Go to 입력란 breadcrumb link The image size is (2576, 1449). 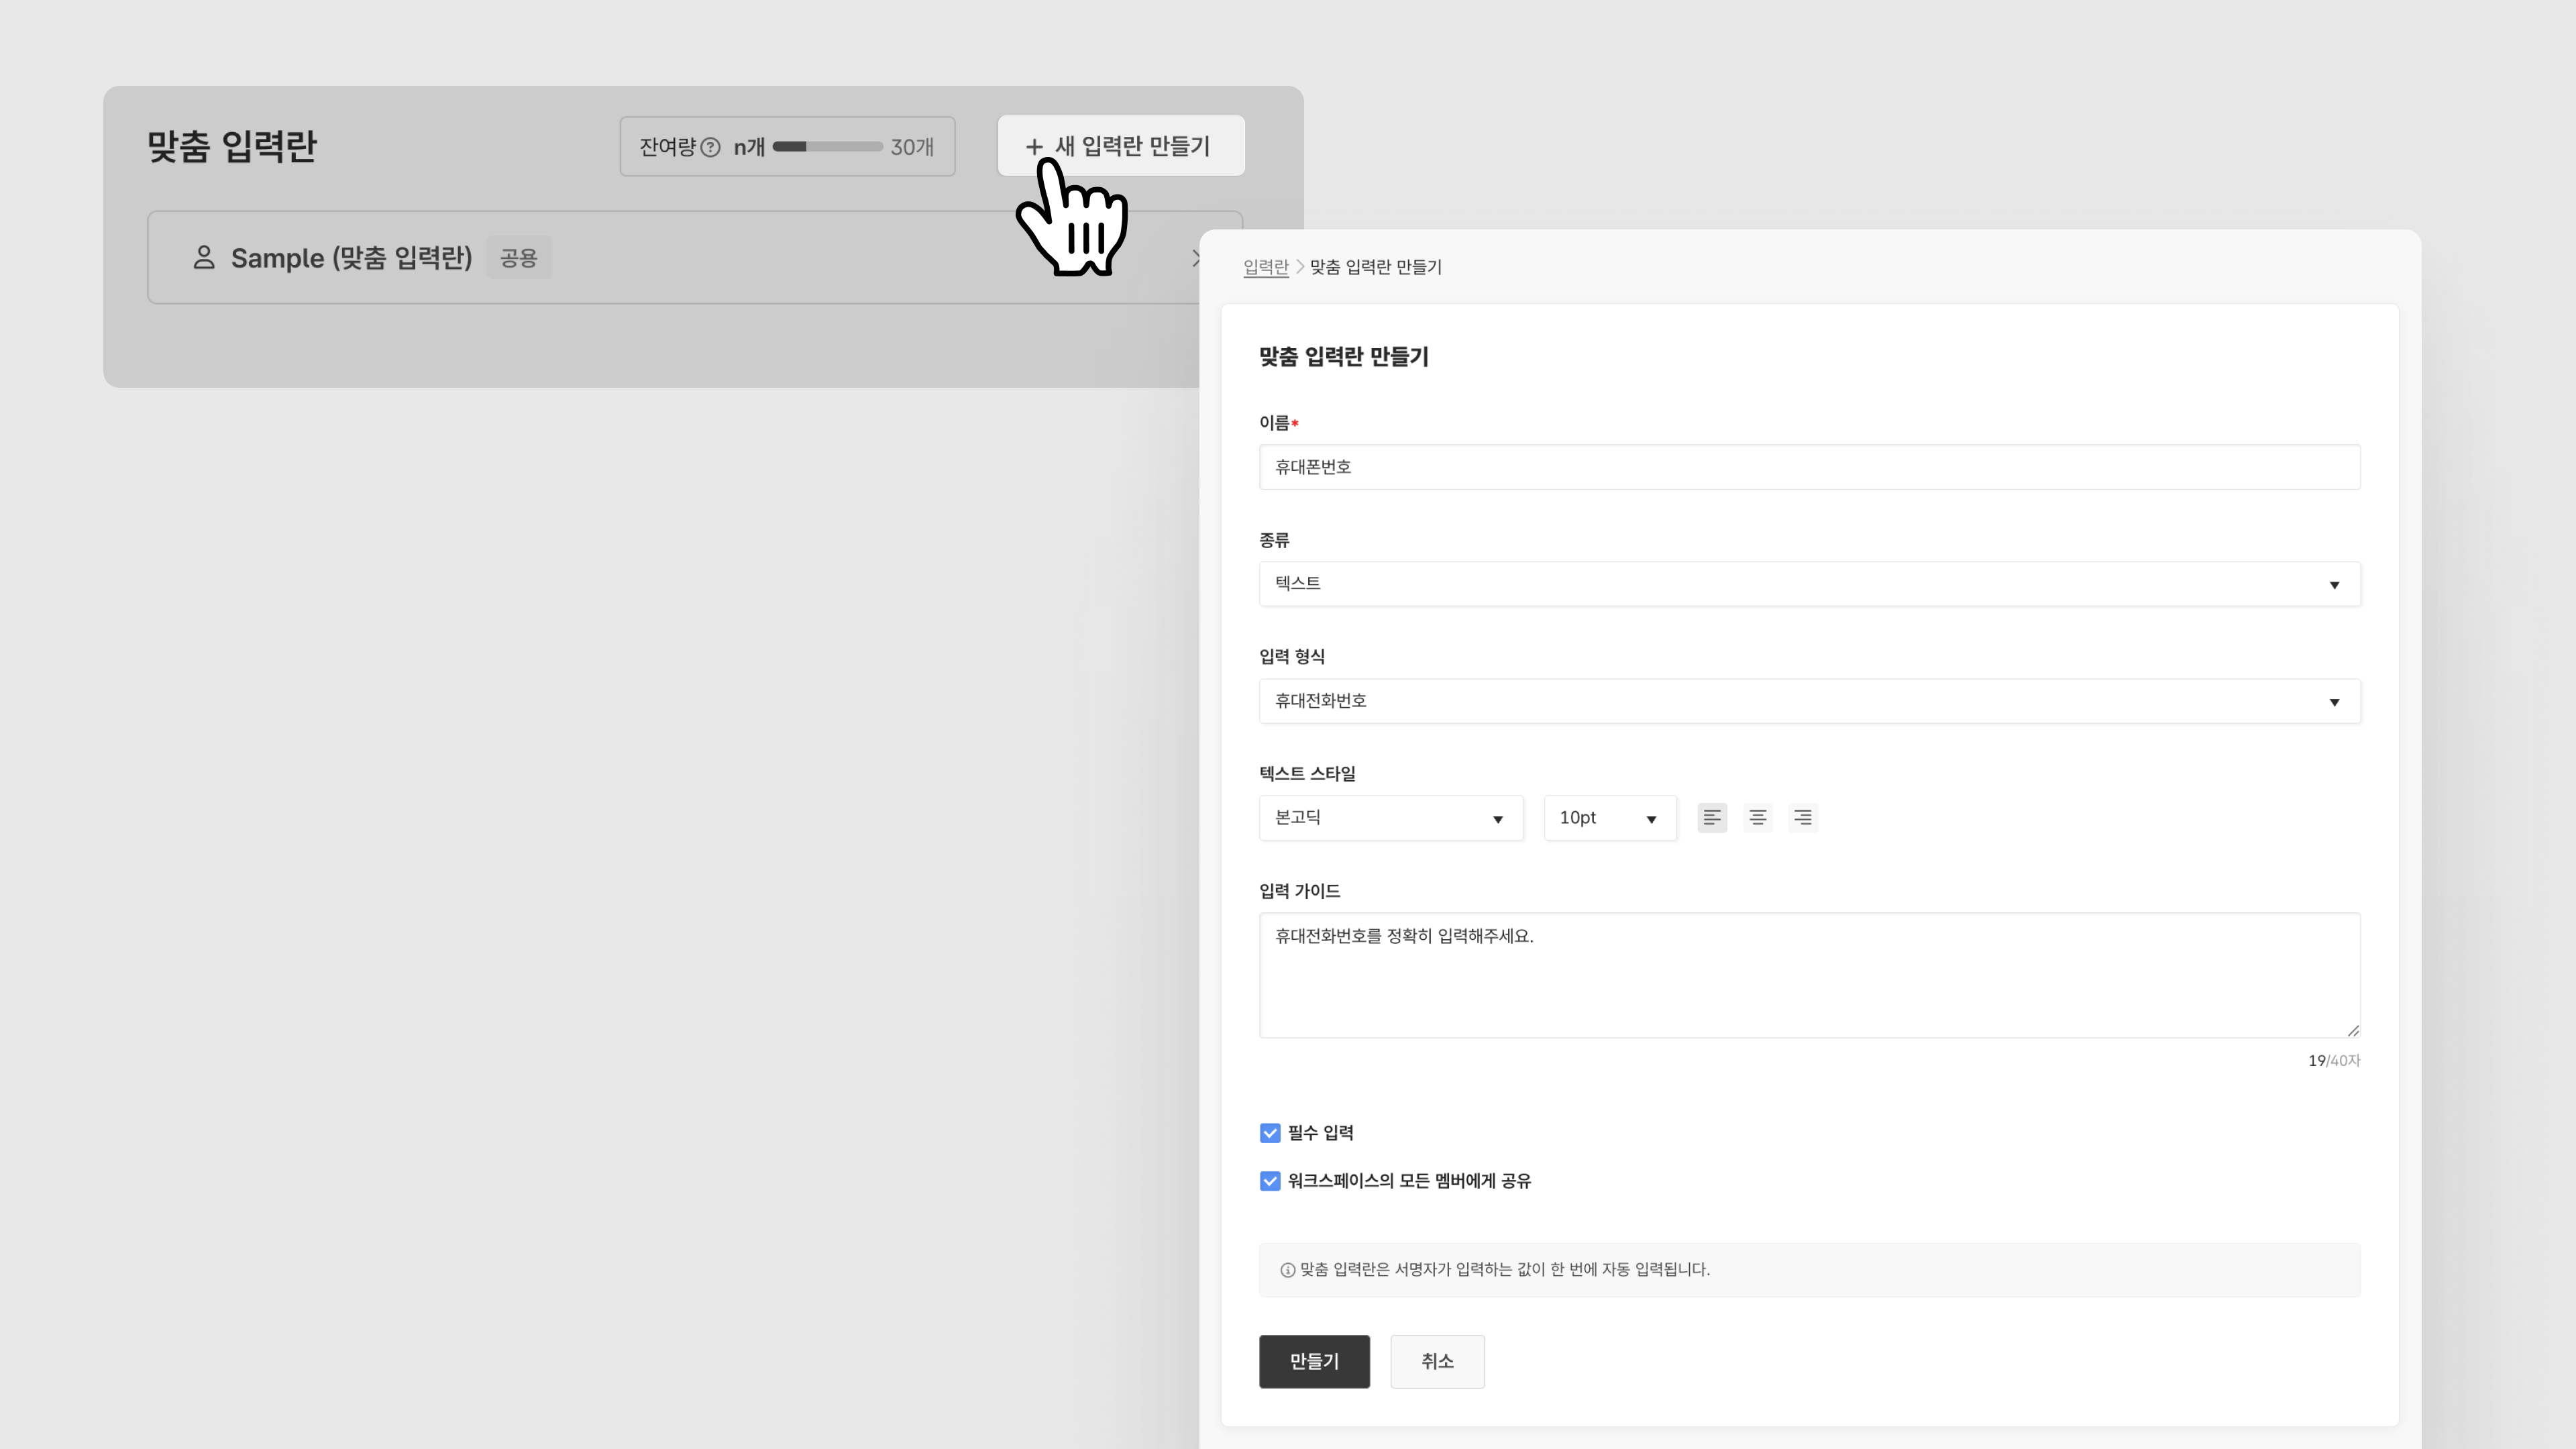1265,267
